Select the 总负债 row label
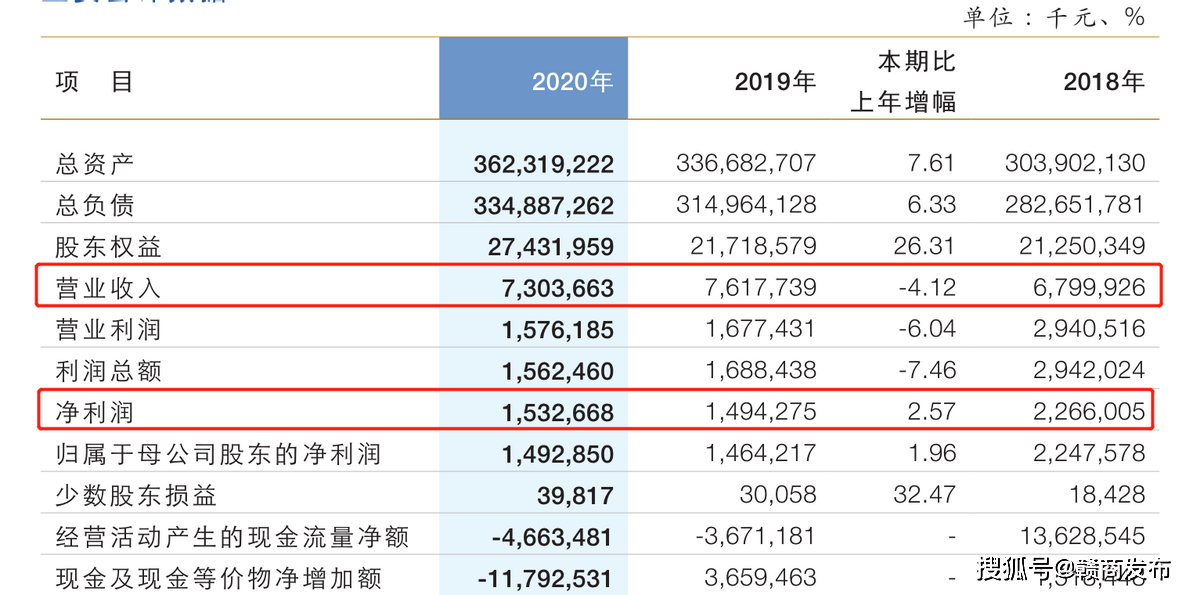The height and width of the screenshot is (595, 1200). [x=94, y=205]
